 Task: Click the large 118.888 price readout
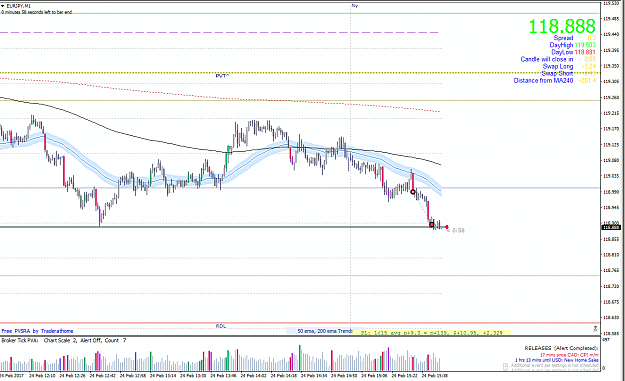pos(562,26)
